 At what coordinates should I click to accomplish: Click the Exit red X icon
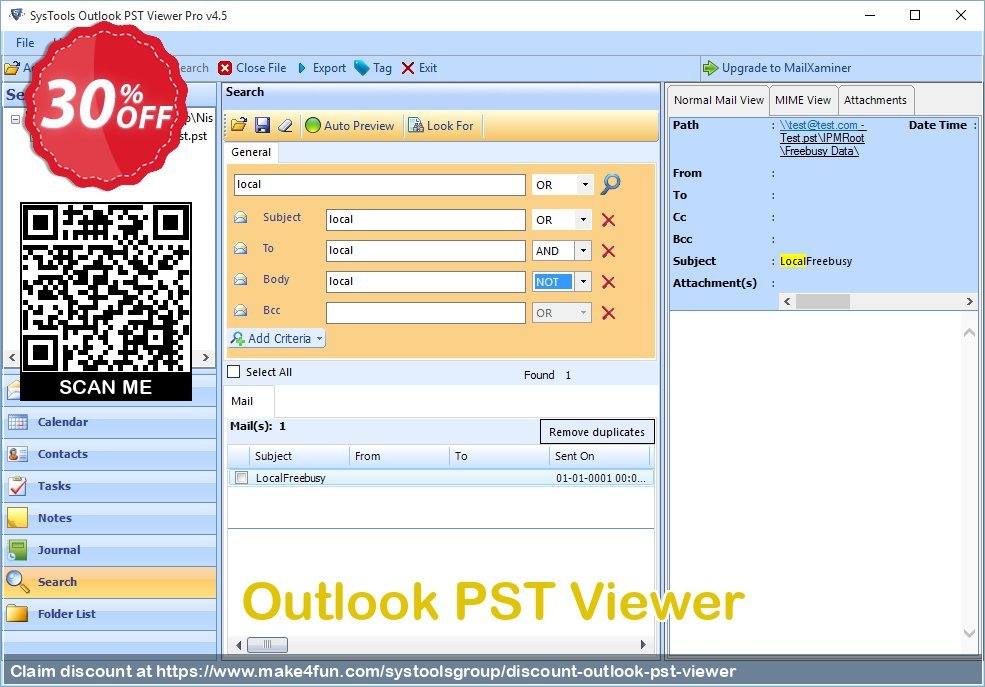coord(408,68)
